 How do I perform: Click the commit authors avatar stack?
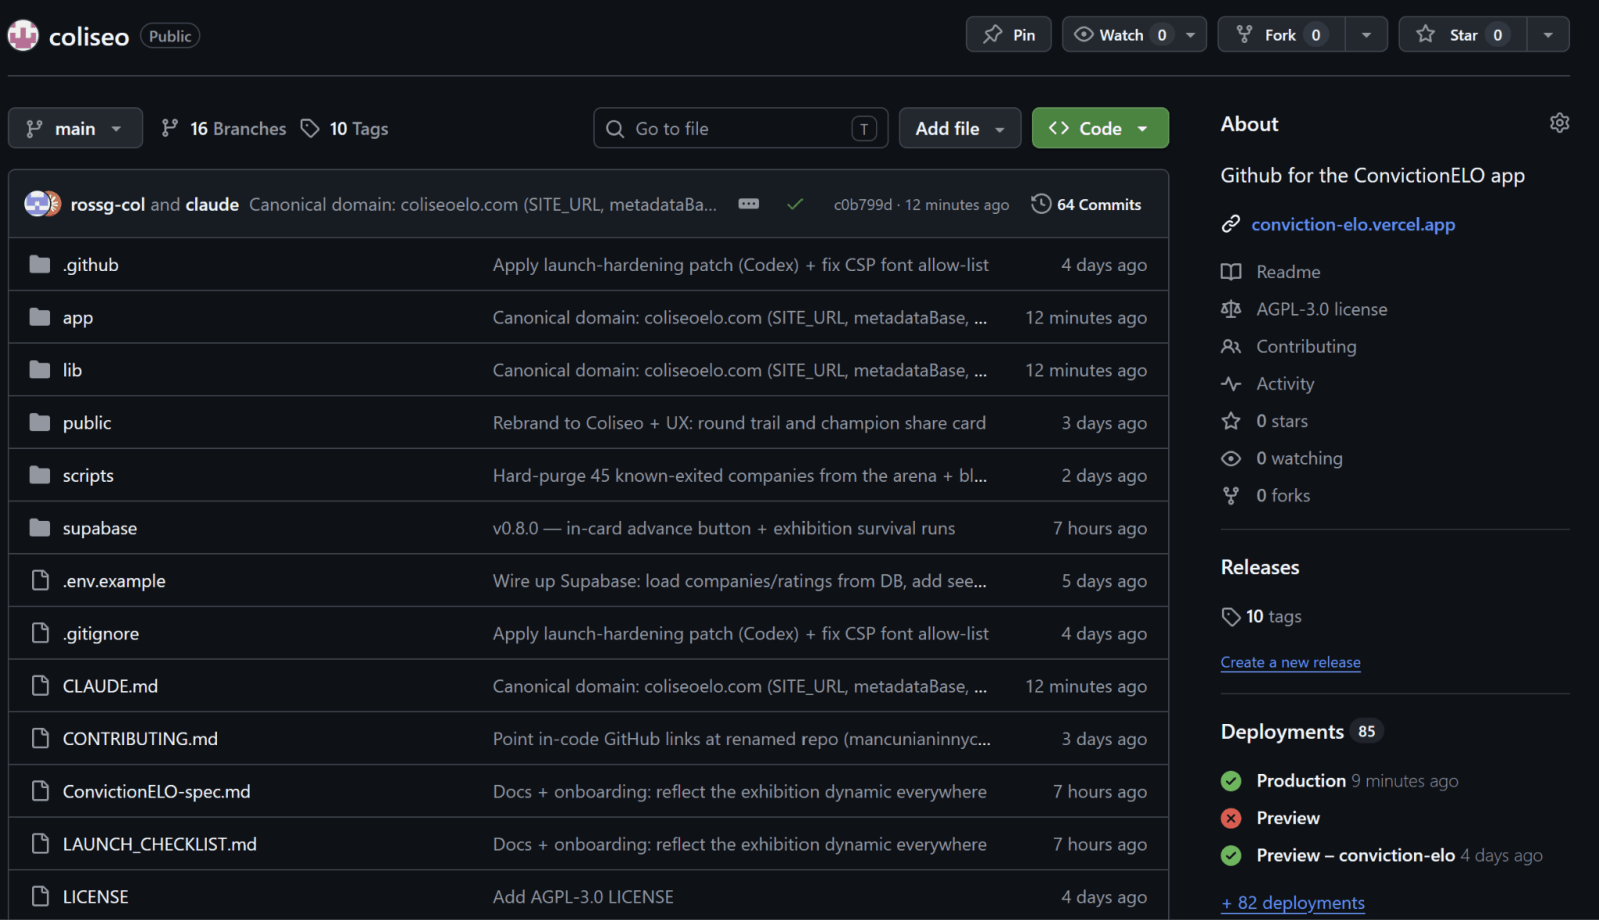[43, 204]
